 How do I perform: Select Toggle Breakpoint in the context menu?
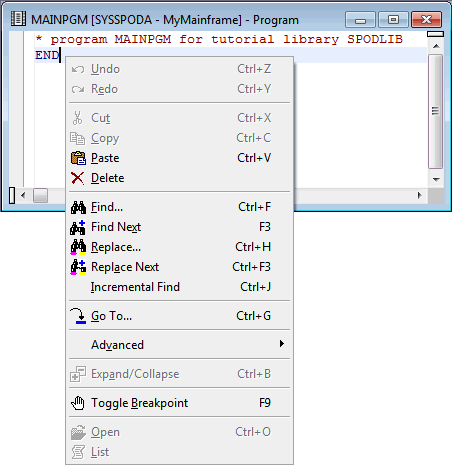pyautogui.click(x=180, y=403)
